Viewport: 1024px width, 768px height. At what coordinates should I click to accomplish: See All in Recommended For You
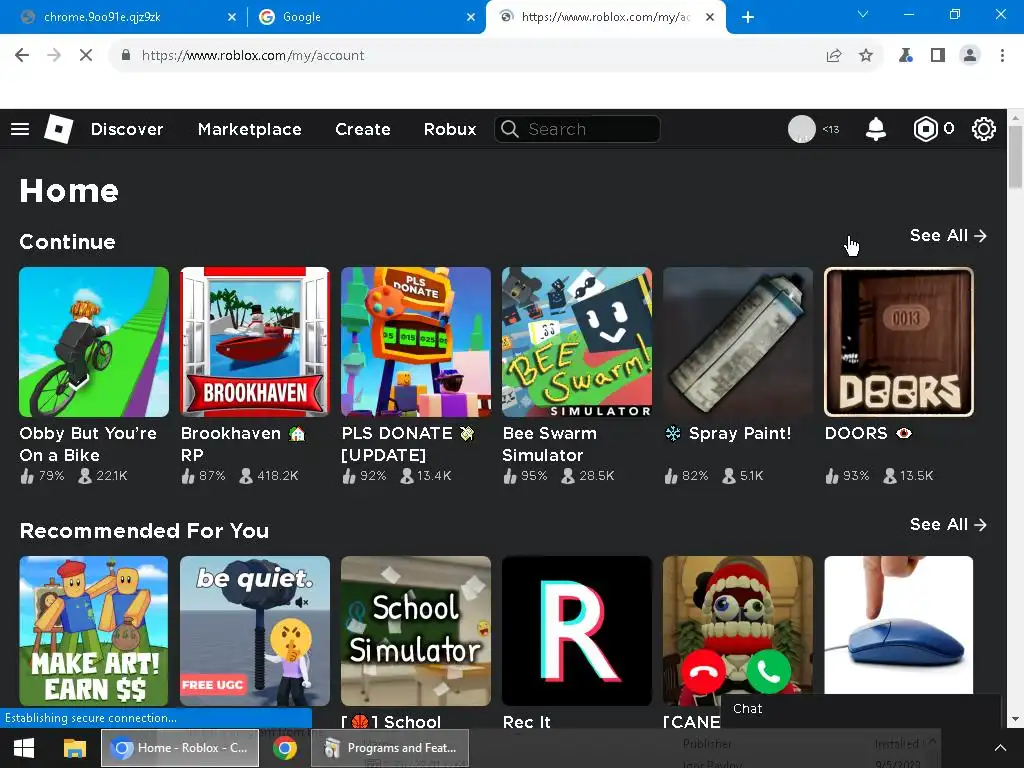click(948, 524)
